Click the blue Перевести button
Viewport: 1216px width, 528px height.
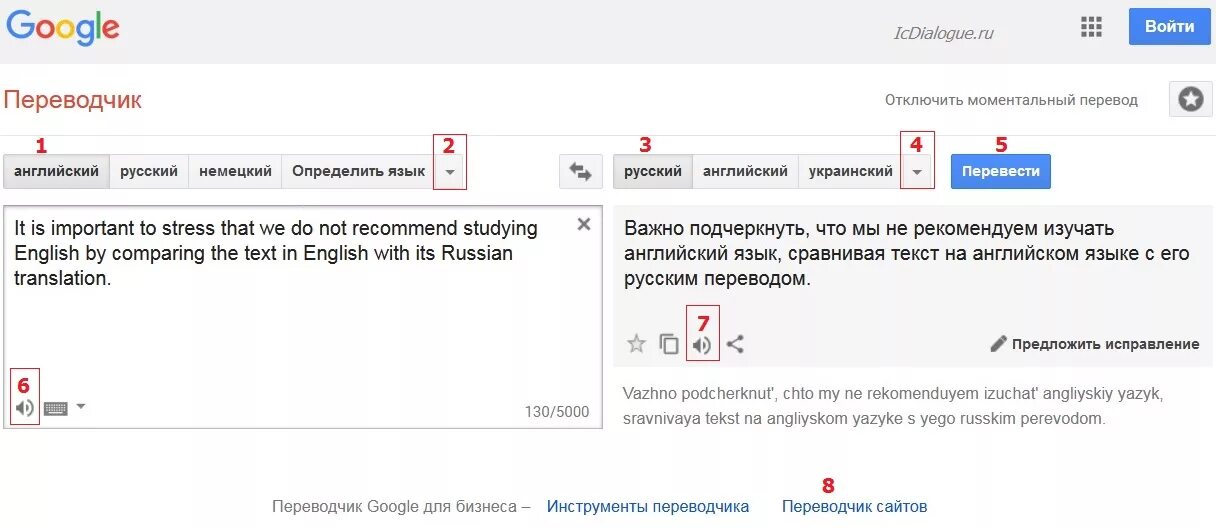(1001, 171)
